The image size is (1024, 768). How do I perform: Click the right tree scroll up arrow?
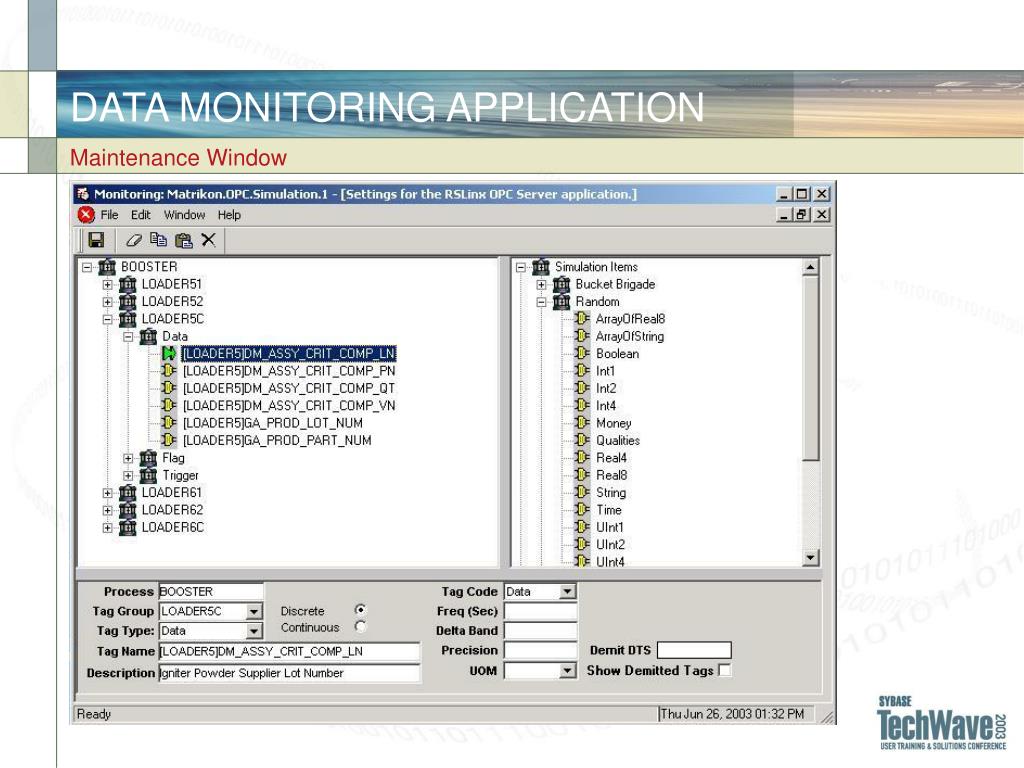click(810, 267)
